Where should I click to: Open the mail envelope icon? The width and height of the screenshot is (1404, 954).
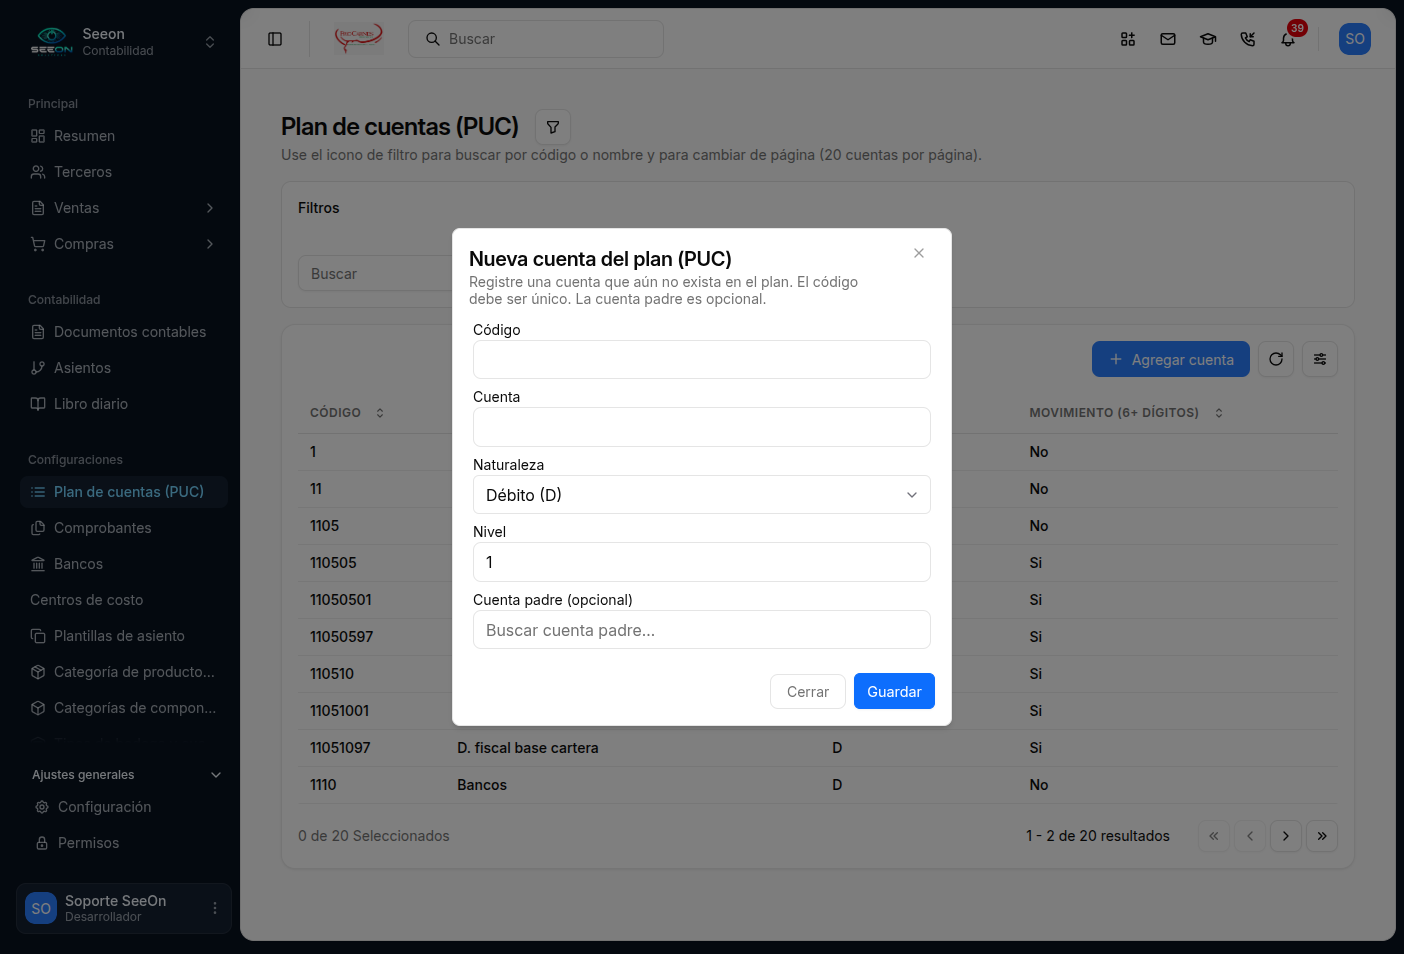coord(1168,39)
